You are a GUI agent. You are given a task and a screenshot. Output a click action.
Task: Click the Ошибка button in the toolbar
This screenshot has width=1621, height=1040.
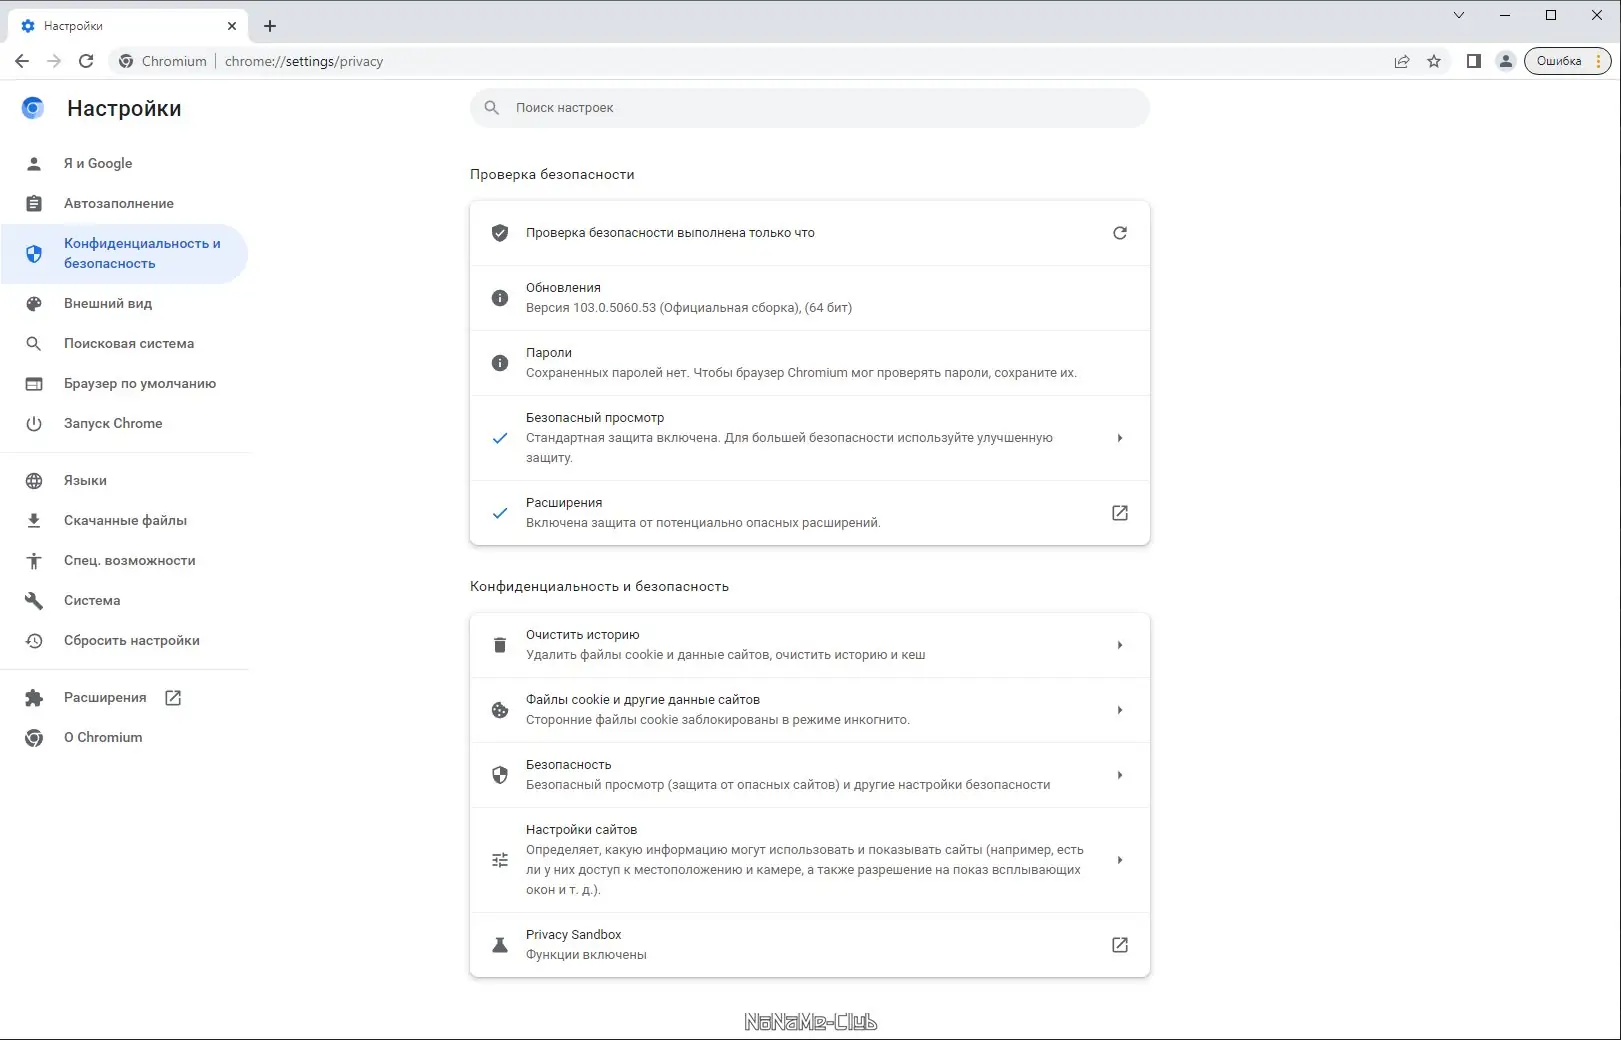[x=1559, y=61]
